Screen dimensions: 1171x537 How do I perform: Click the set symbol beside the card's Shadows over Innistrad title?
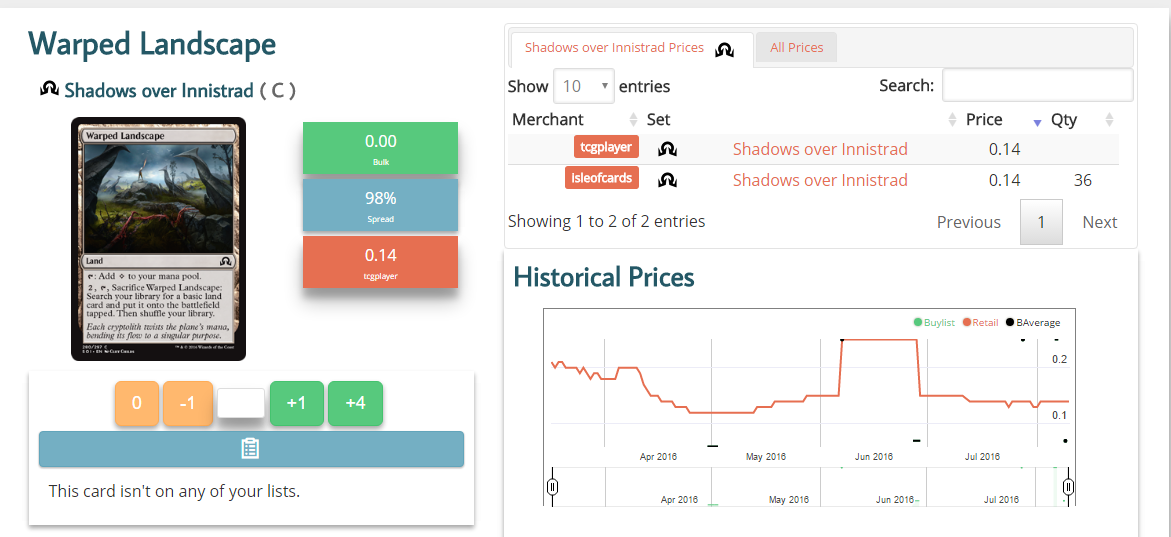point(49,90)
